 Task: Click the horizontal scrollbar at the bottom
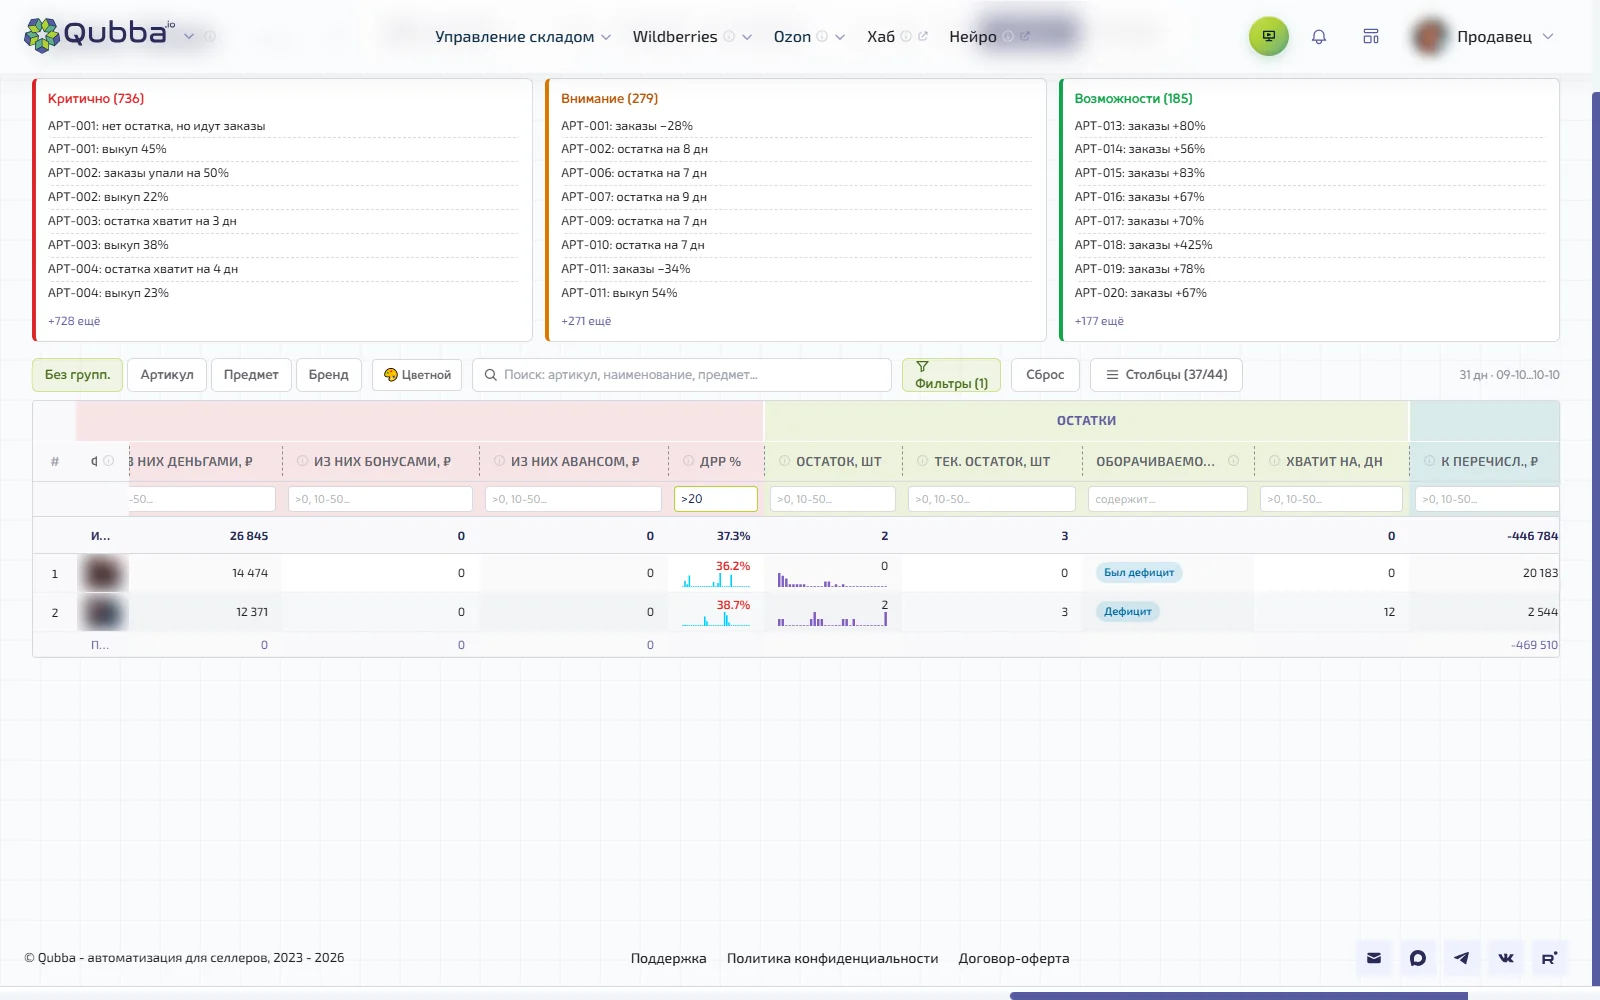coord(1238,995)
